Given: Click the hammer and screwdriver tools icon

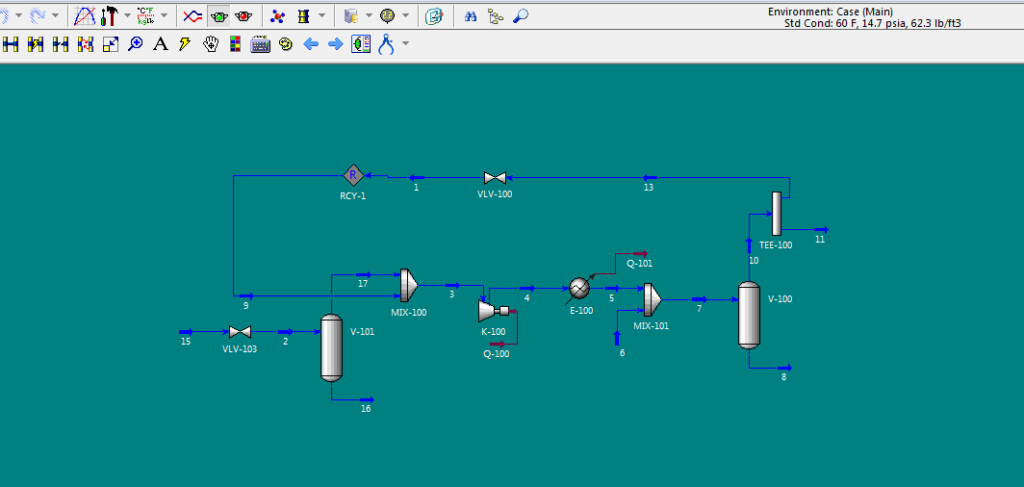Looking at the screenshot, I should (x=108, y=16).
